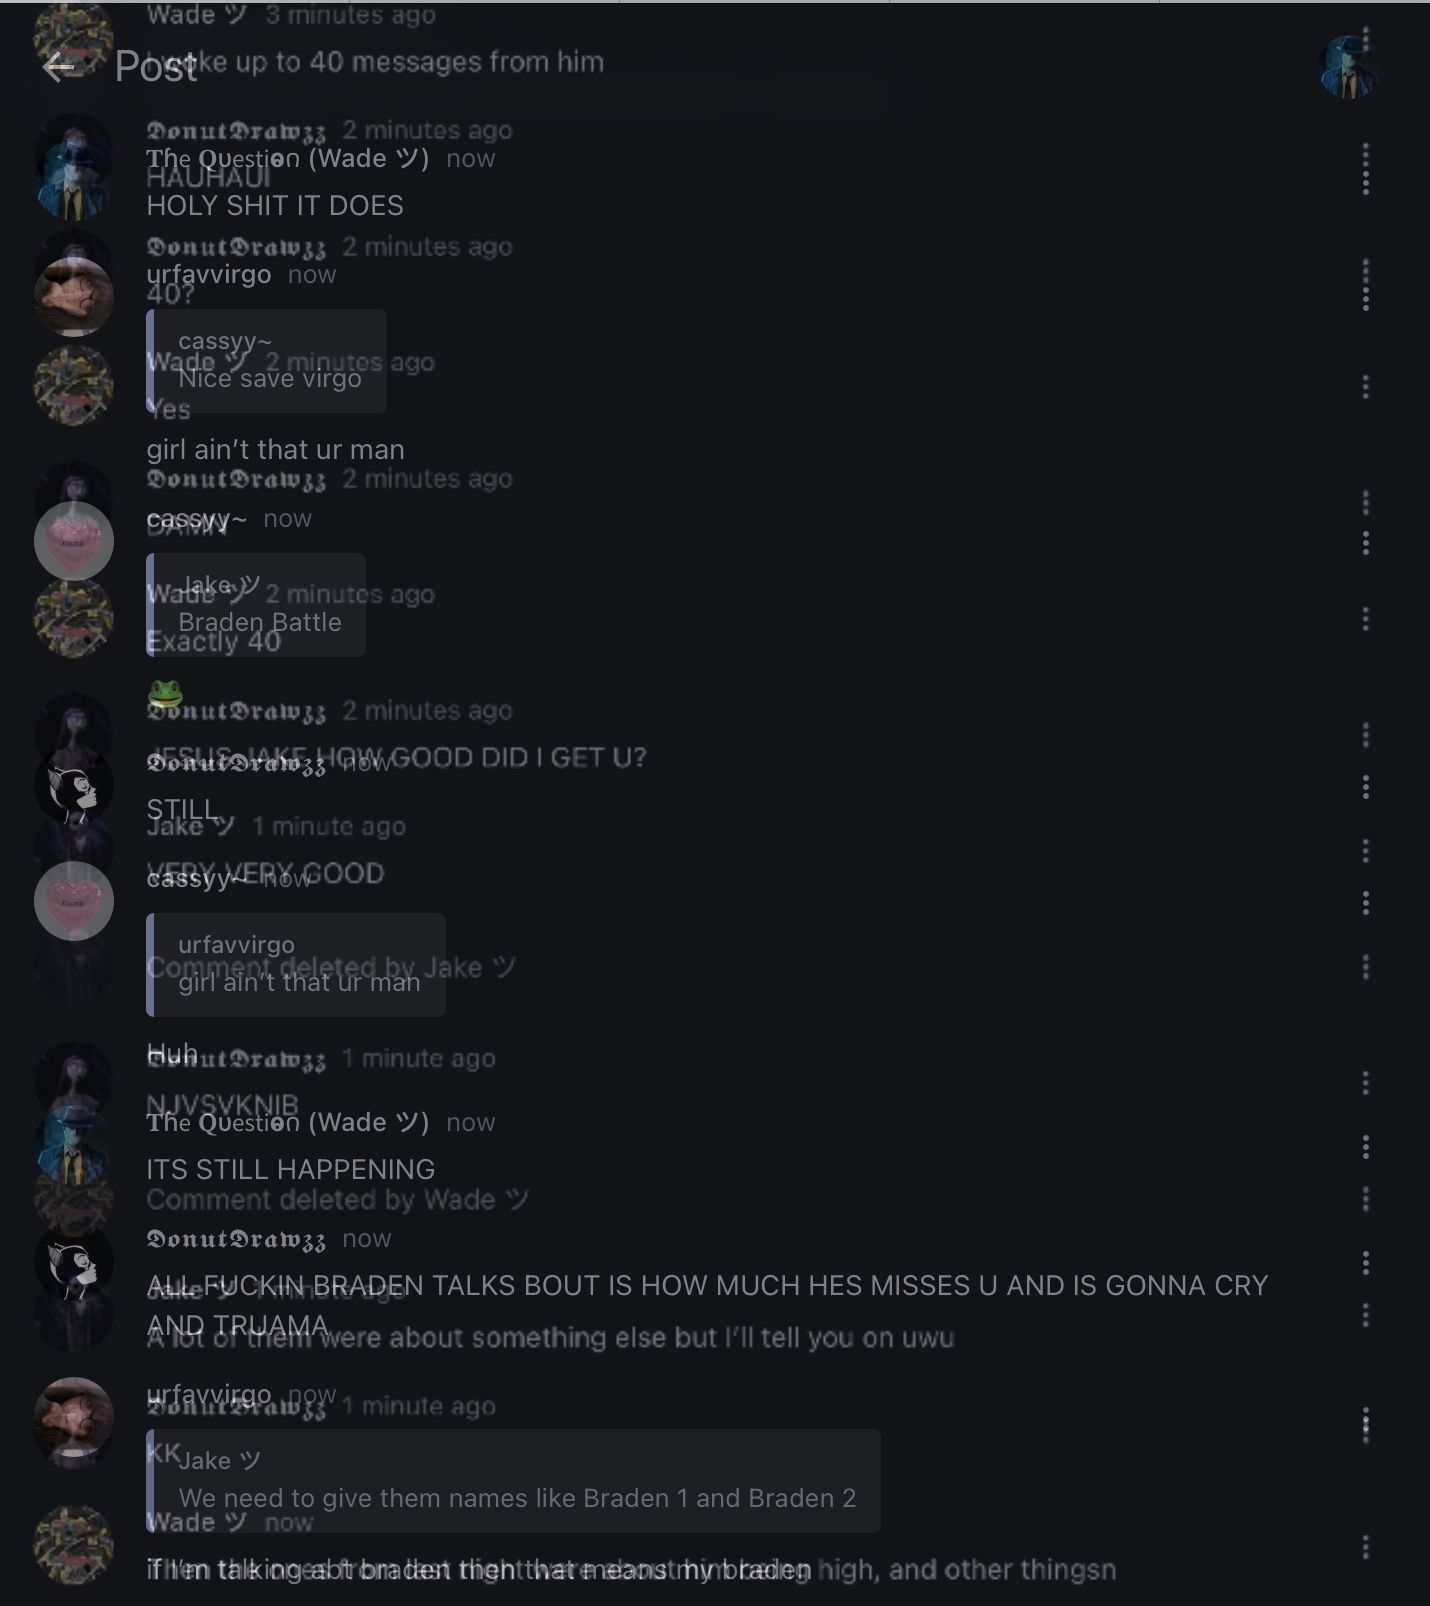Open three-dot menu for HOLY SHIT IT DOES comment
Viewport: 1430px width, 1606px height.
pos(1365,168)
